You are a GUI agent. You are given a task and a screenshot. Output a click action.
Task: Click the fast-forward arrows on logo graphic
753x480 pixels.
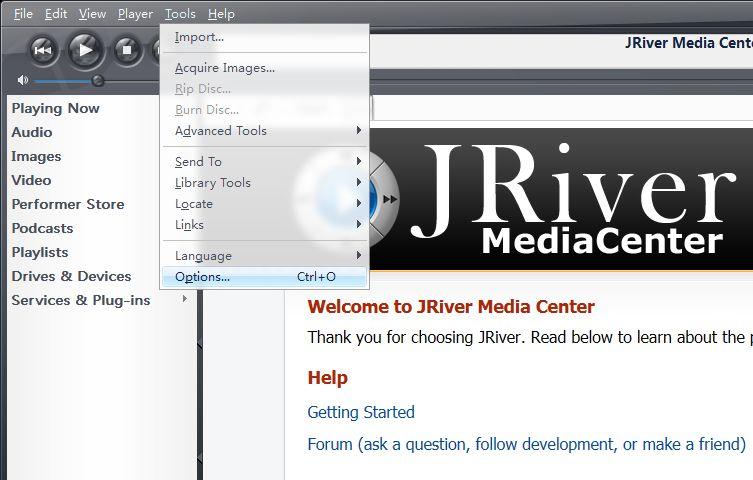(x=390, y=199)
